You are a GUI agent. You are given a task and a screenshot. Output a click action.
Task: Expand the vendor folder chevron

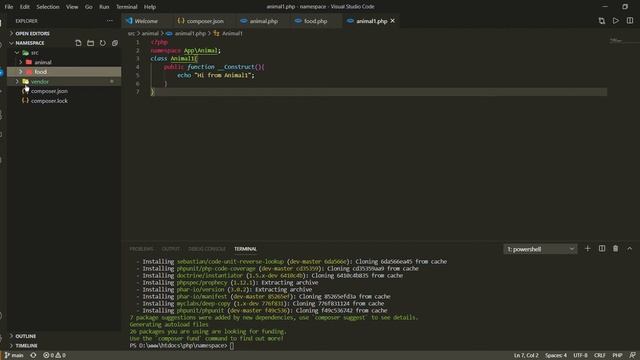click(17, 81)
